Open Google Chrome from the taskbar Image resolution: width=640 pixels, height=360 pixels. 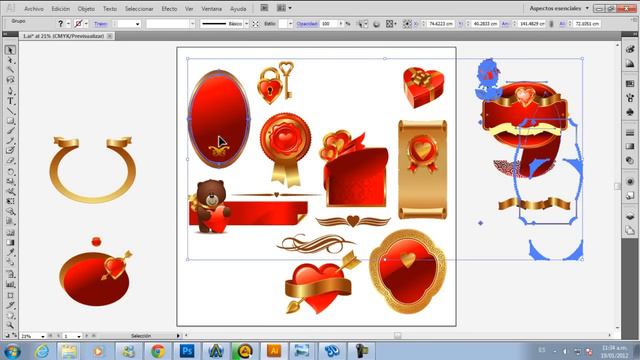[x=158, y=351]
